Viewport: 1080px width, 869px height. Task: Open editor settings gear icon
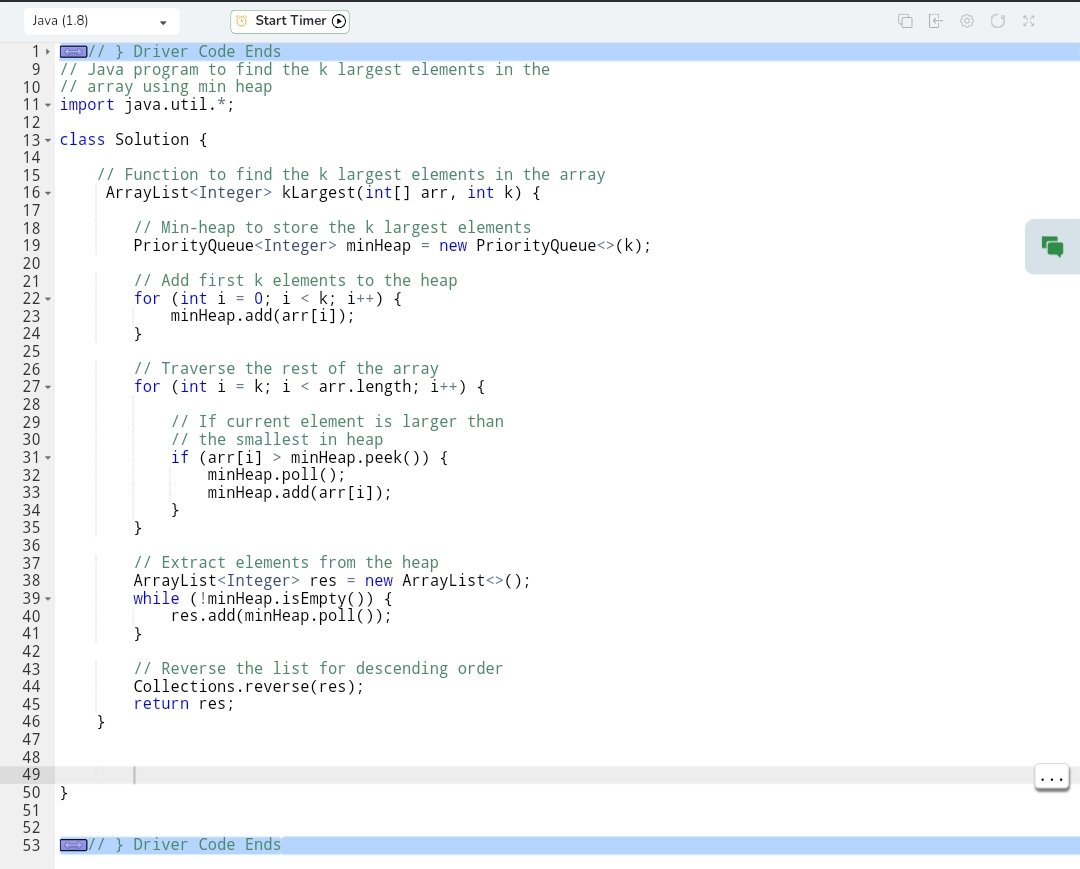click(x=967, y=21)
